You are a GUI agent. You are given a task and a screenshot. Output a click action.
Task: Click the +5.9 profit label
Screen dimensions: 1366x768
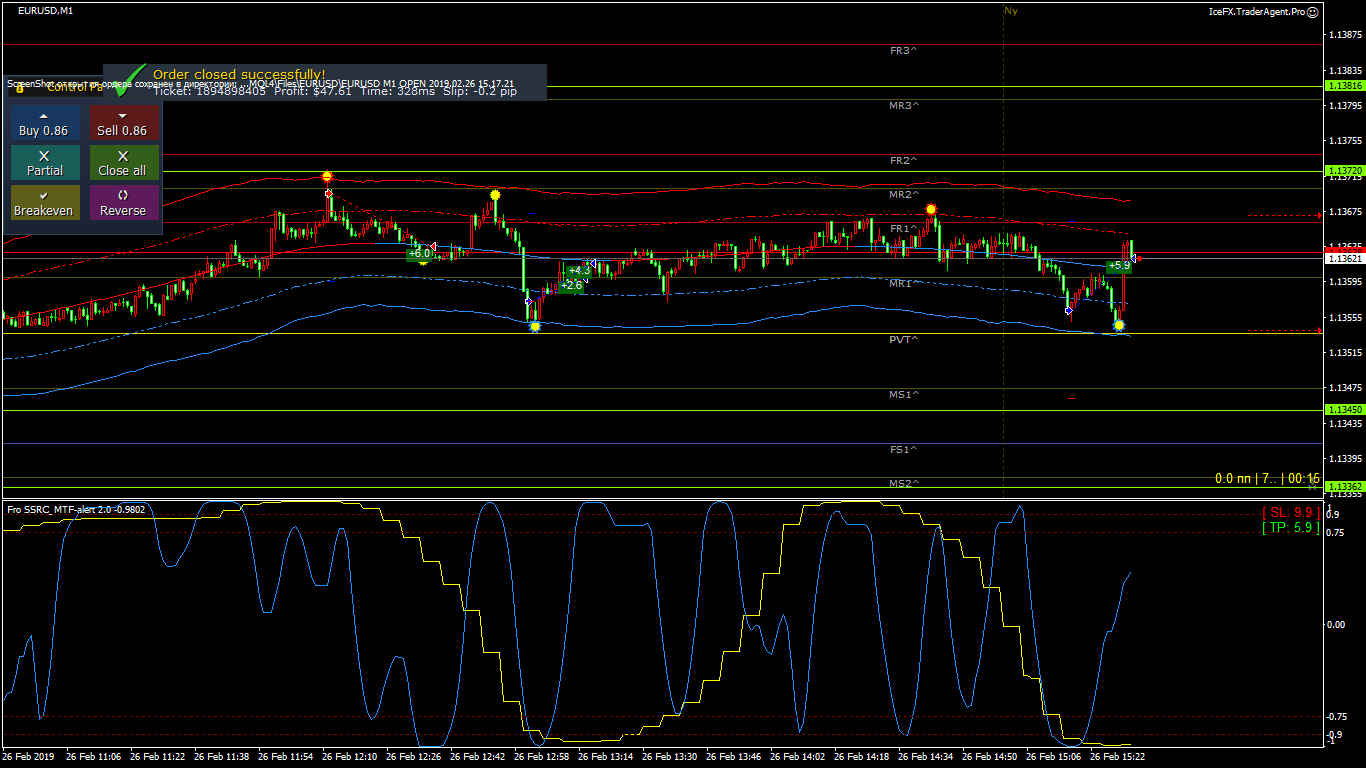[1119, 266]
